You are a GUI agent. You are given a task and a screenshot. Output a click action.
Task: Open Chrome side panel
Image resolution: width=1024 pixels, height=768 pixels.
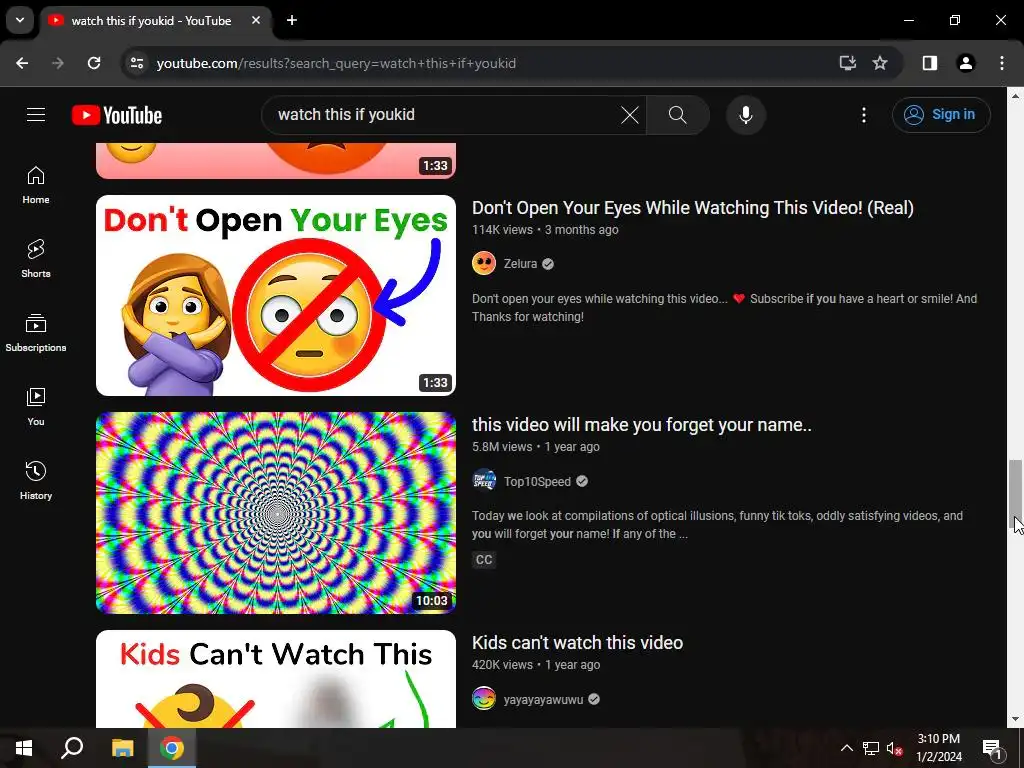pos(930,63)
